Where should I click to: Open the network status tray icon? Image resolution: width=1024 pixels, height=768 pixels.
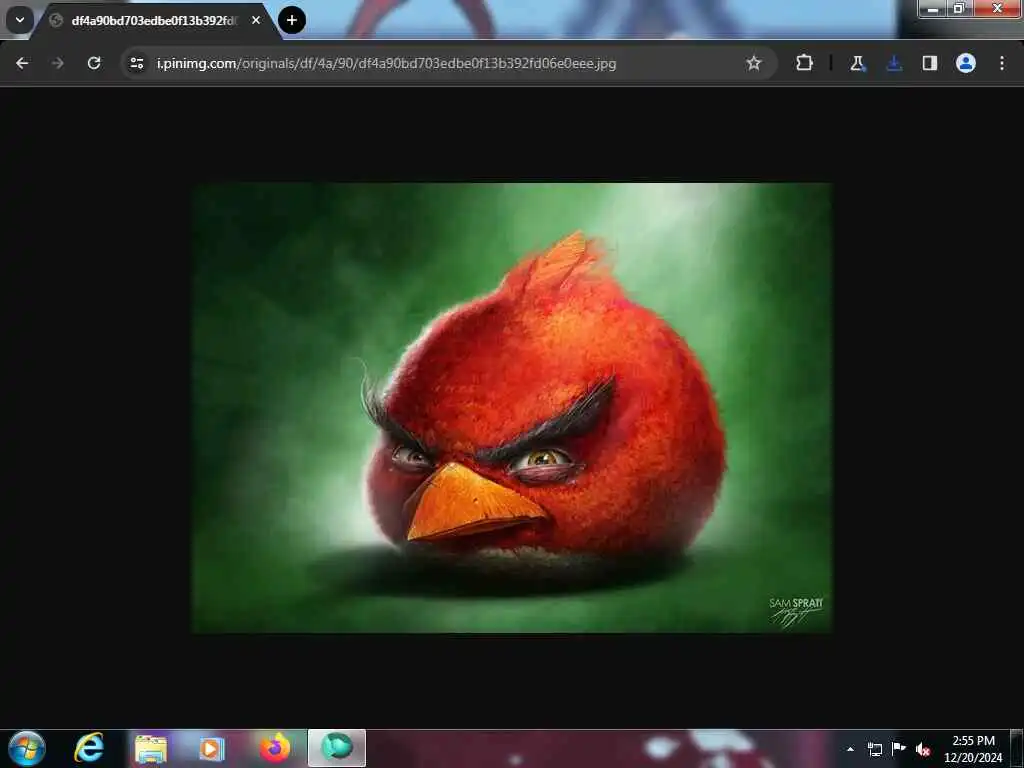click(x=874, y=749)
